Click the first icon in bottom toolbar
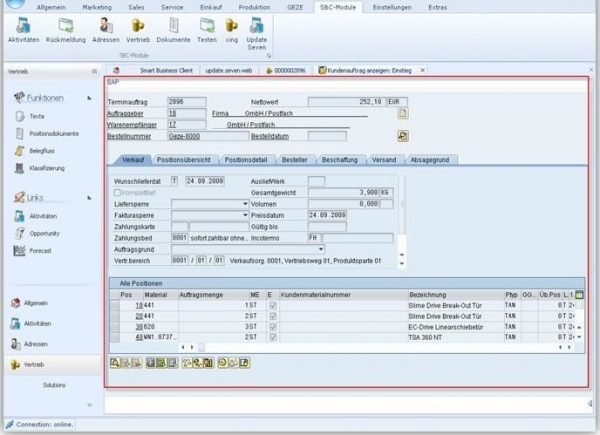This screenshot has height=435, width=600. pyautogui.click(x=115, y=363)
